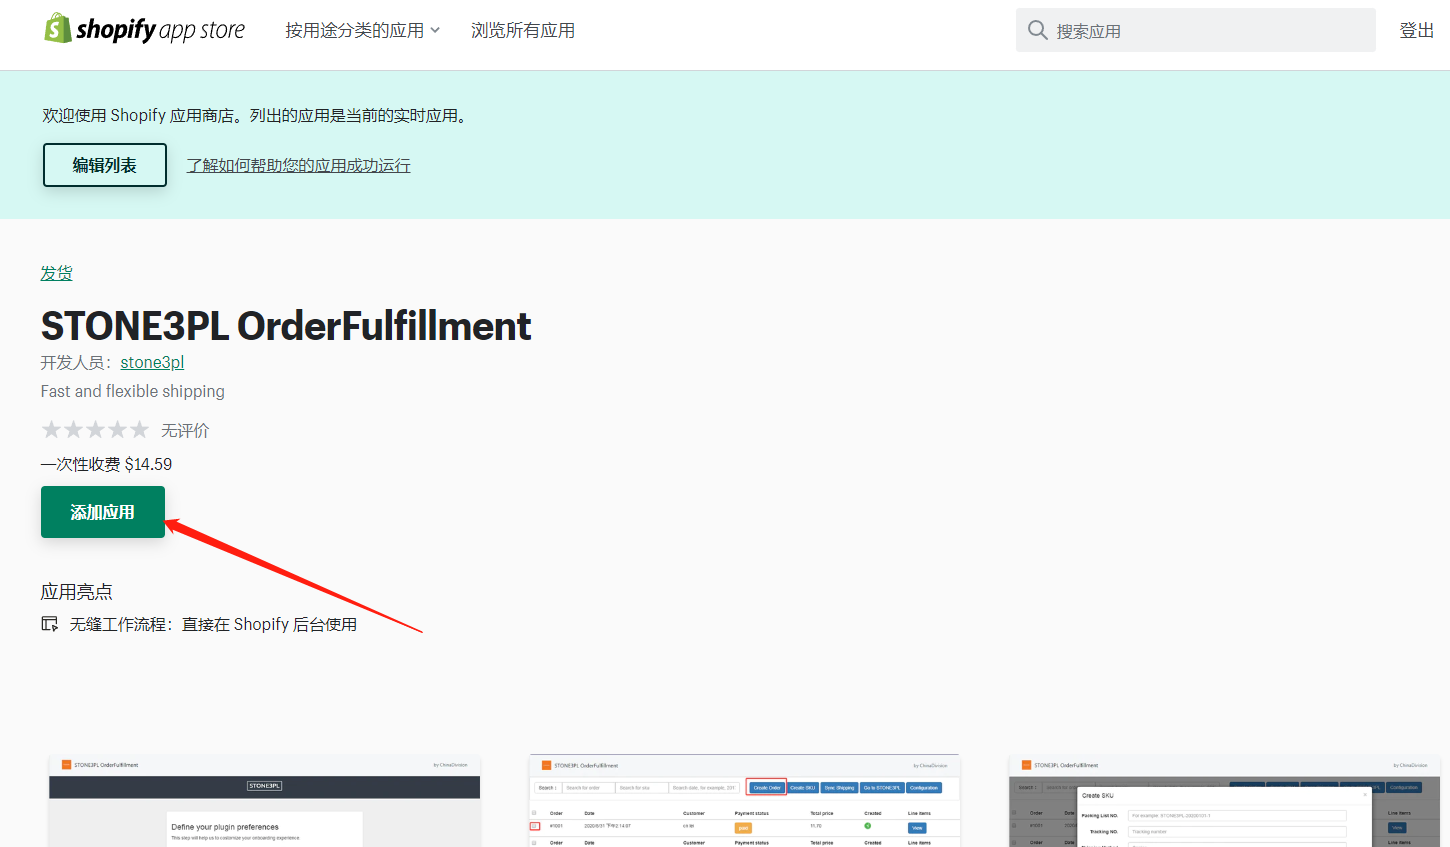
Task: Click the Fast and flexible shipping tagline
Action: (133, 391)
